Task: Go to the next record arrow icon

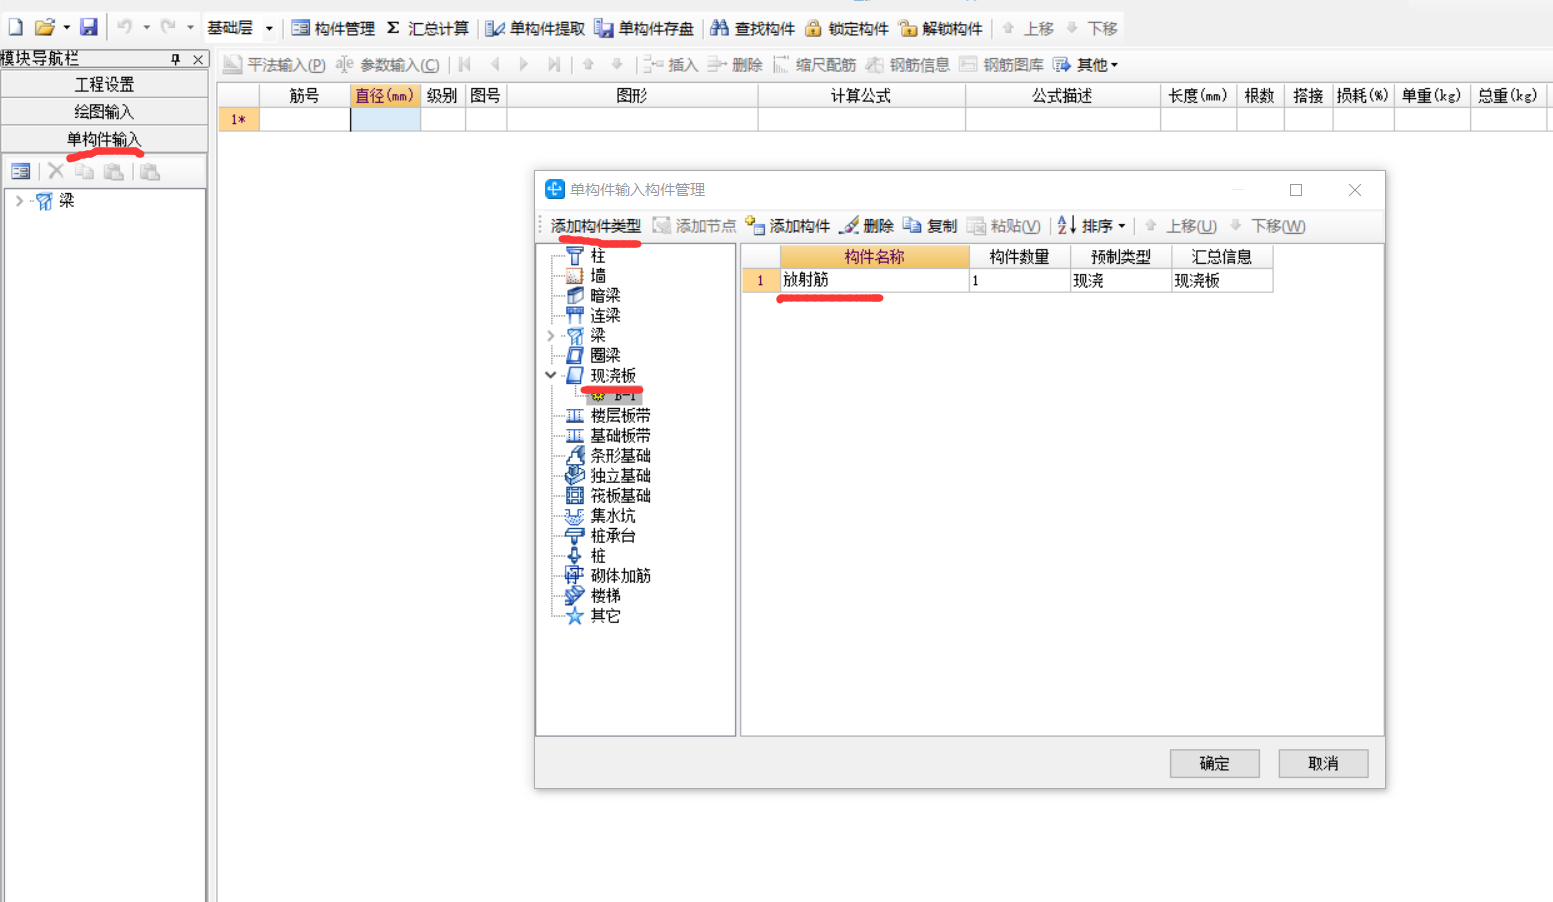Action: 524,65
